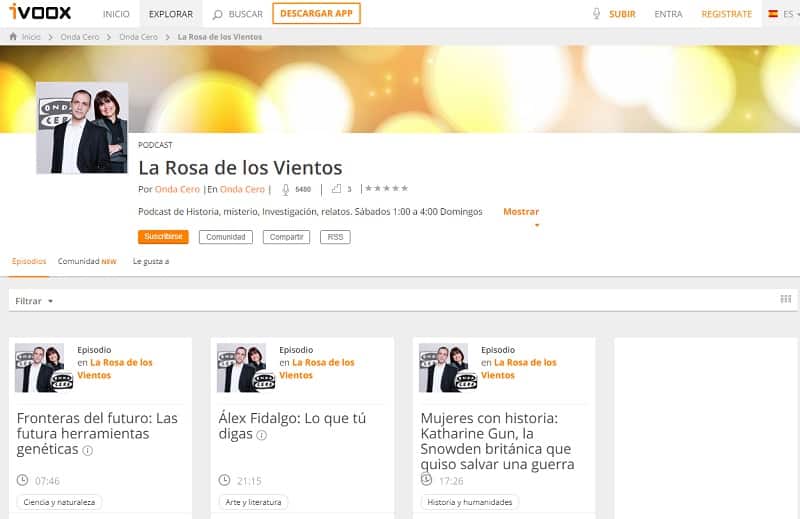Click the home icon in breadcrumb
The width and height of the screenshot is (800, 519).
[13, 36]
